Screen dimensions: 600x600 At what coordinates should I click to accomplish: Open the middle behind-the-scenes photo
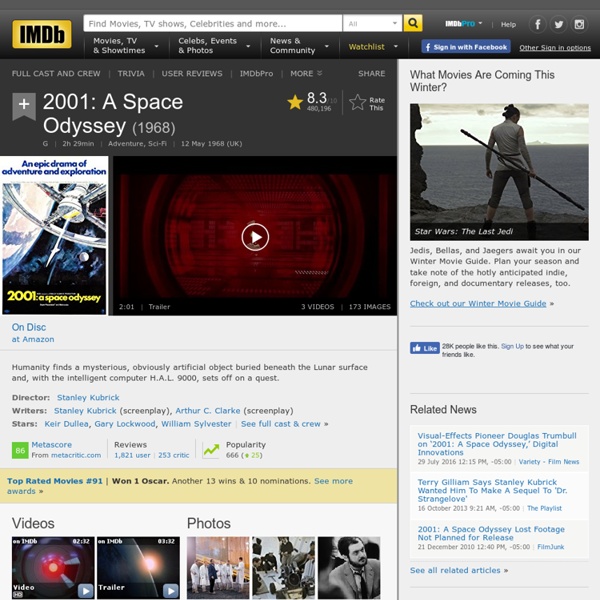point(284,567)
